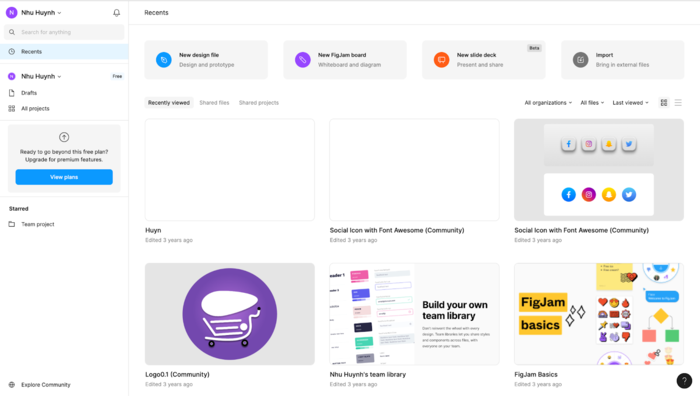The image size is (700, 396).
Task: Select the Shared projects tab
Action: pos(259,103)
